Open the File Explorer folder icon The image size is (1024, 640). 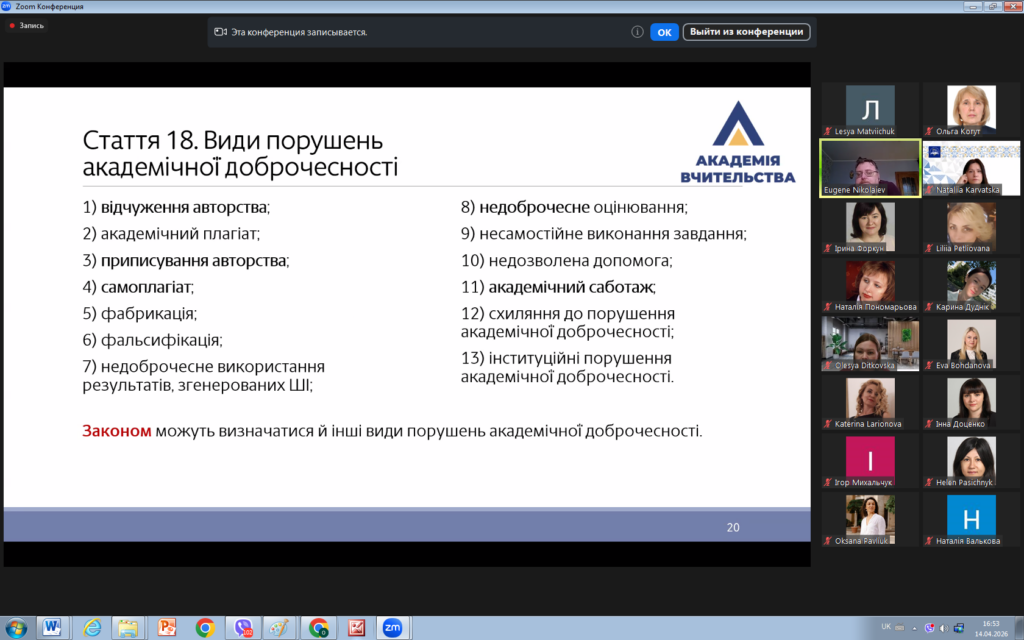pos(129,627)
